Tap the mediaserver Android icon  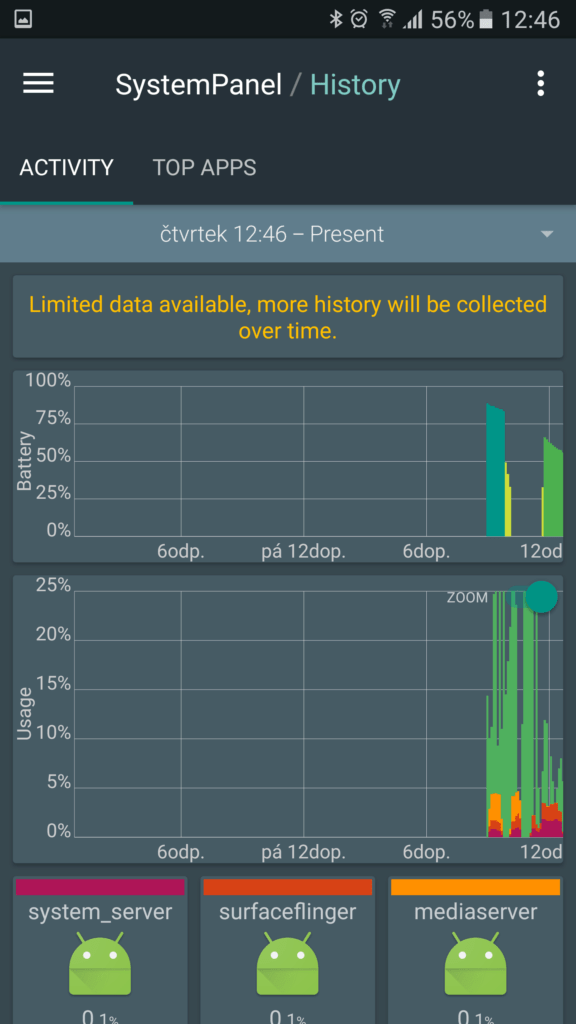click(x=476, y=963)
